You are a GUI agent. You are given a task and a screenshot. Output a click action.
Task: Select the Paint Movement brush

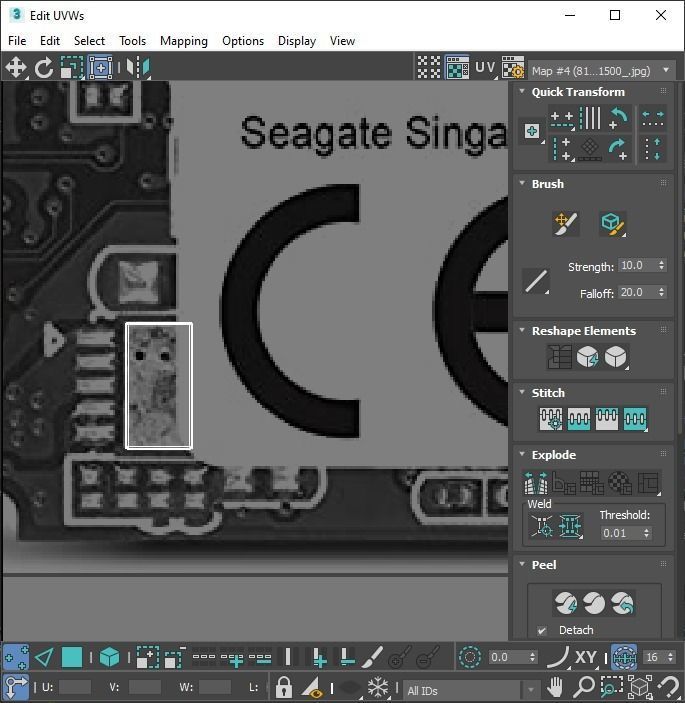click(566, 224)
